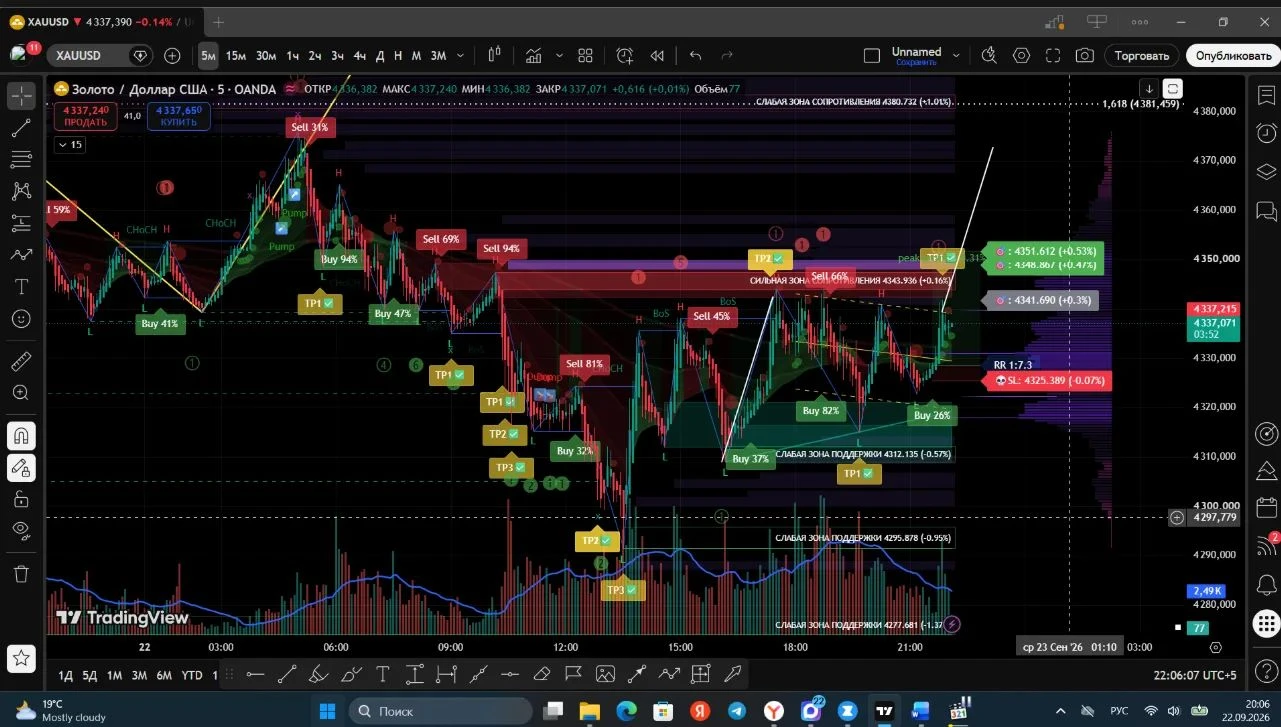
Task: Click the Торговать button
Action: click(x=1142, y=56)
